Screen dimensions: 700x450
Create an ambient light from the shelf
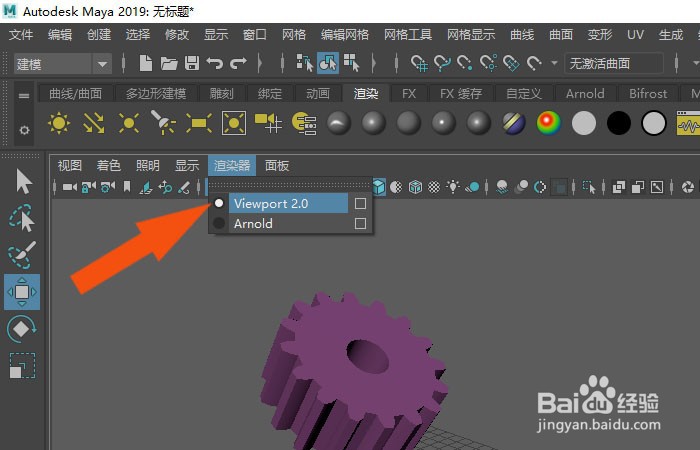click(59, 123)
